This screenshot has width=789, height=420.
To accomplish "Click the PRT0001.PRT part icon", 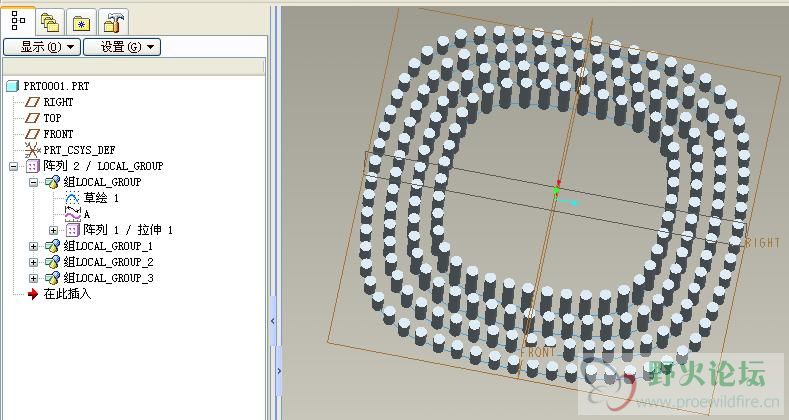I will tap(13, 86).
